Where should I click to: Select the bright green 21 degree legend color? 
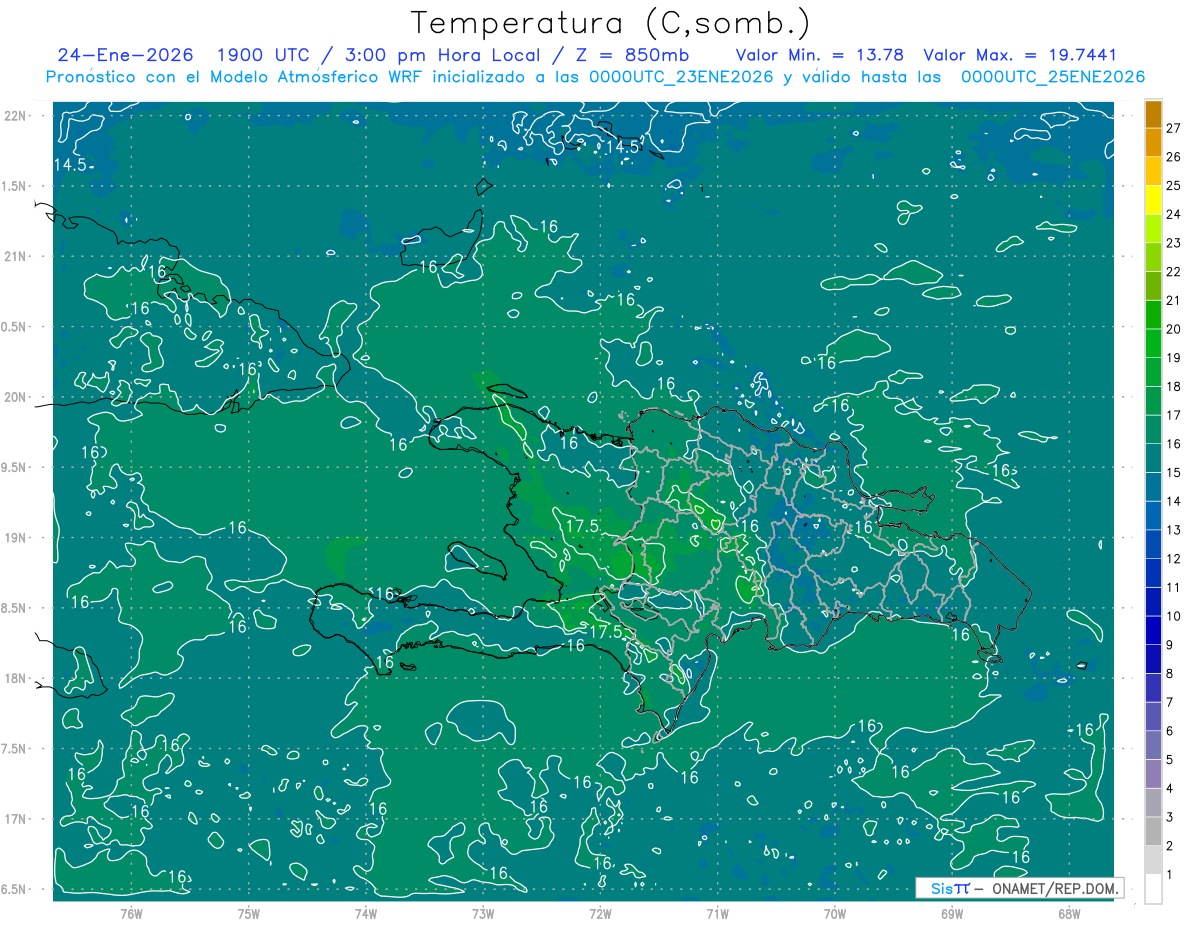click(1153, 286)
